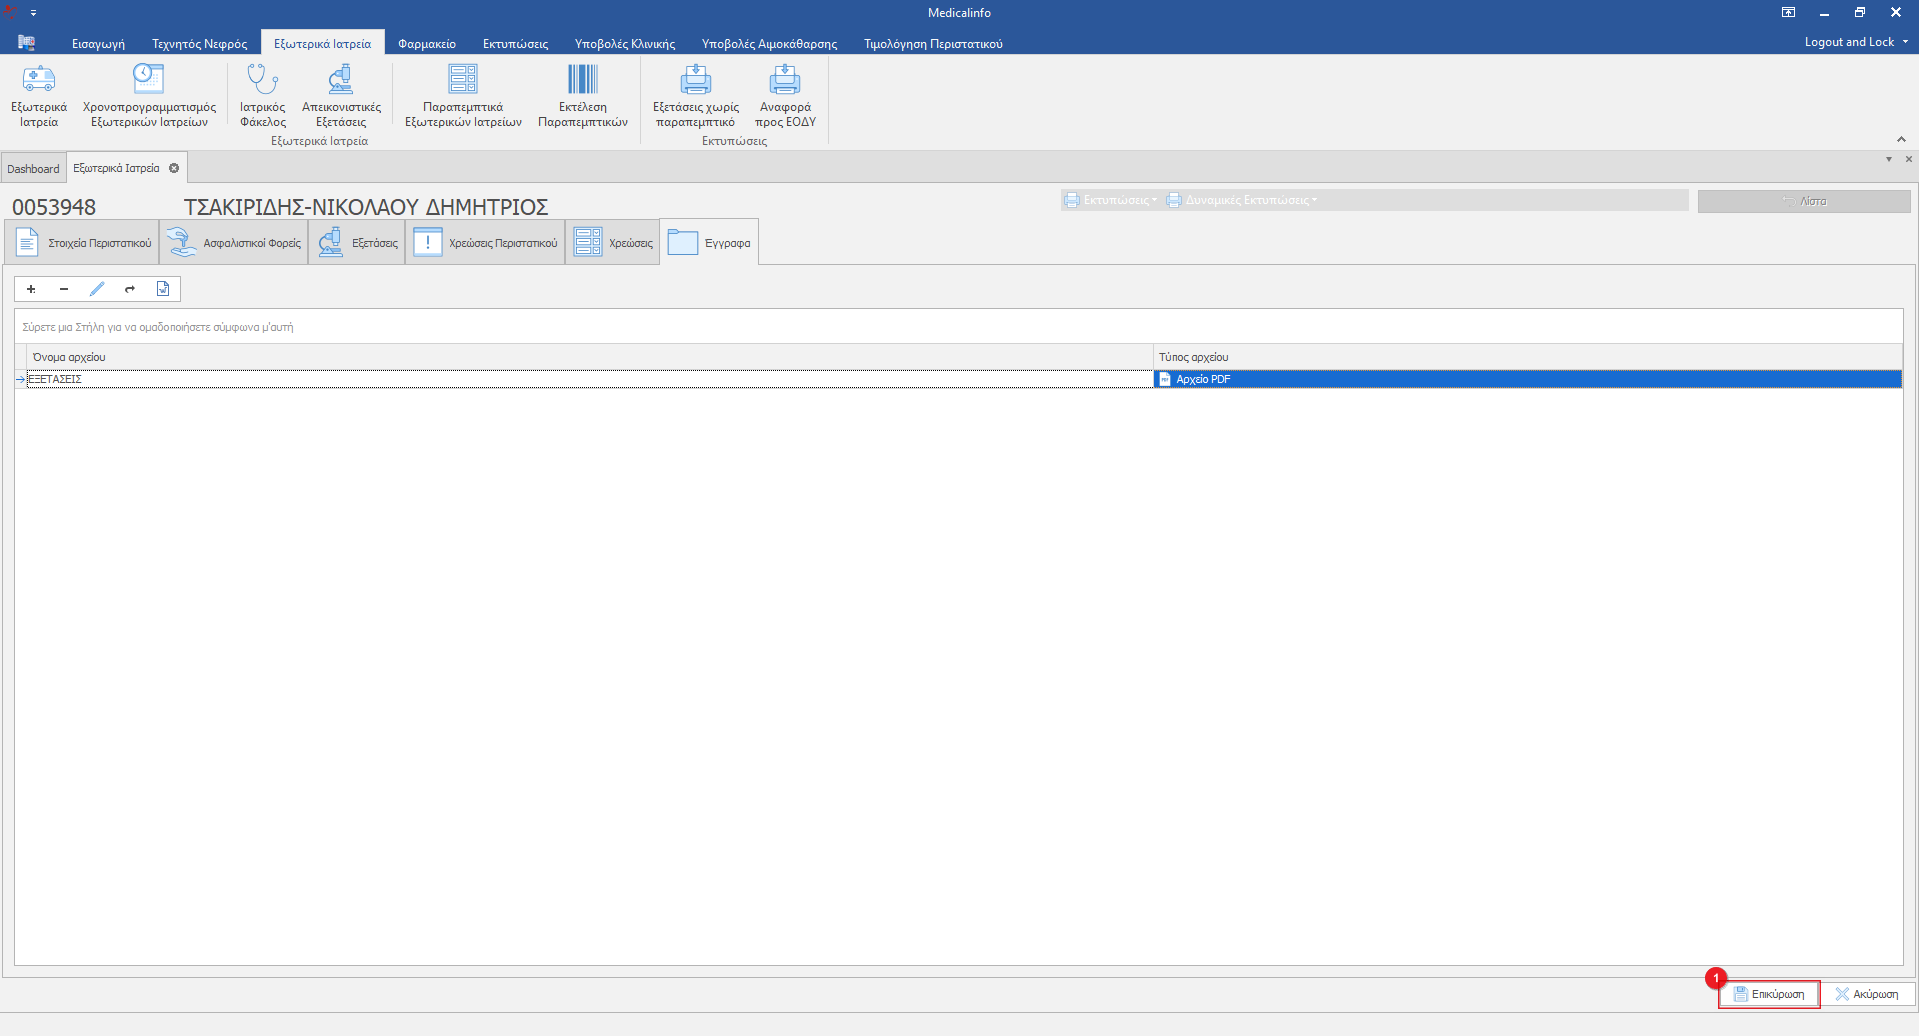Image resolution: width=1919 pixels, height=1036 pixels.
Task: Click the edit pencil icon
Action: 97,289
